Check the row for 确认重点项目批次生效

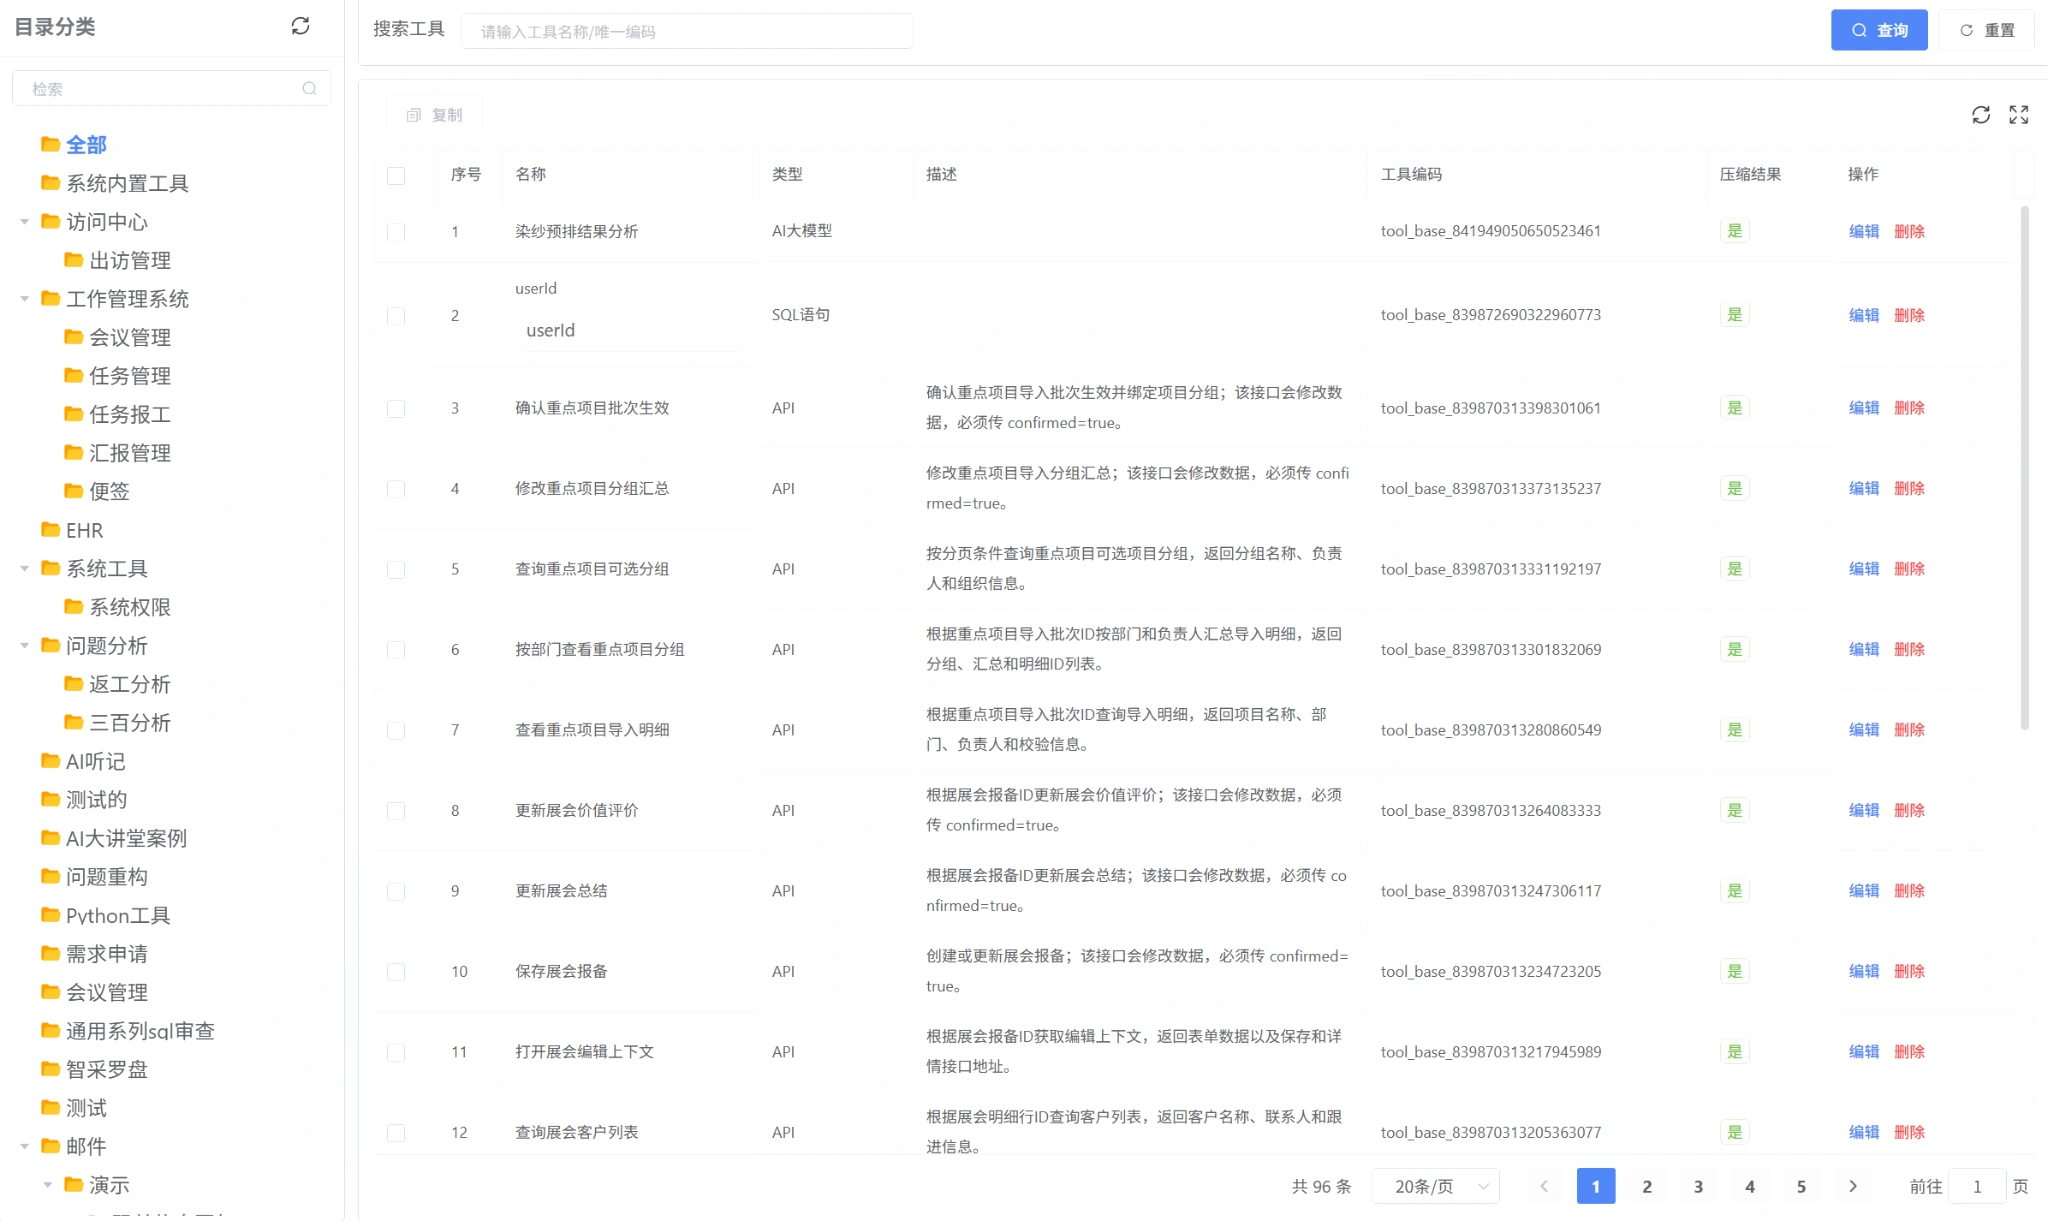396,408
